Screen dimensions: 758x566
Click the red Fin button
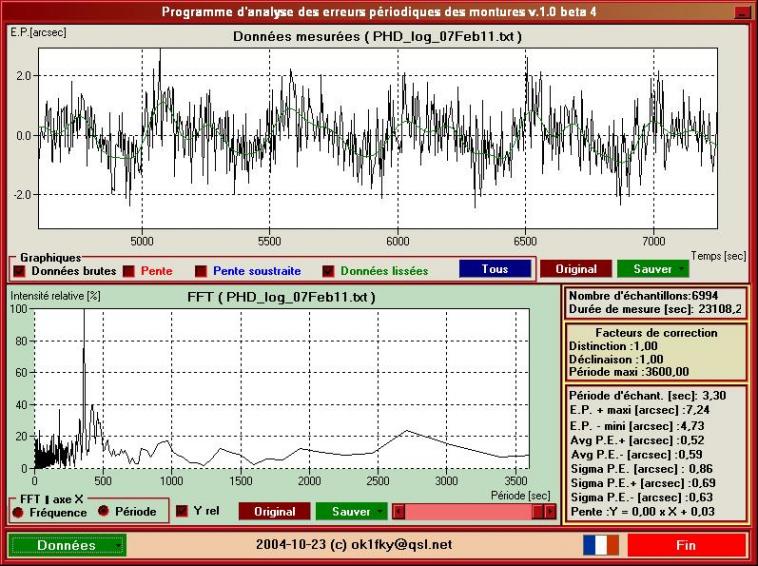(x=686, y=545)
